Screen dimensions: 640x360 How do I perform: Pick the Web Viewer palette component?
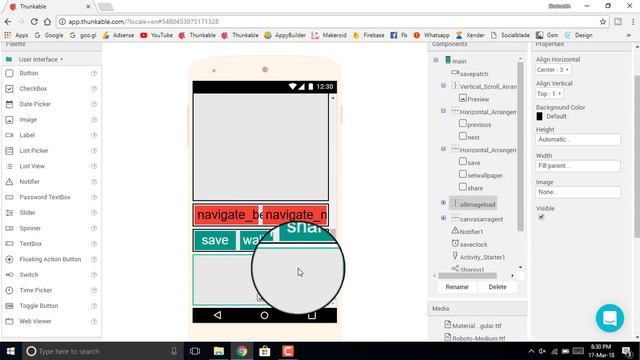coord(36,321)
